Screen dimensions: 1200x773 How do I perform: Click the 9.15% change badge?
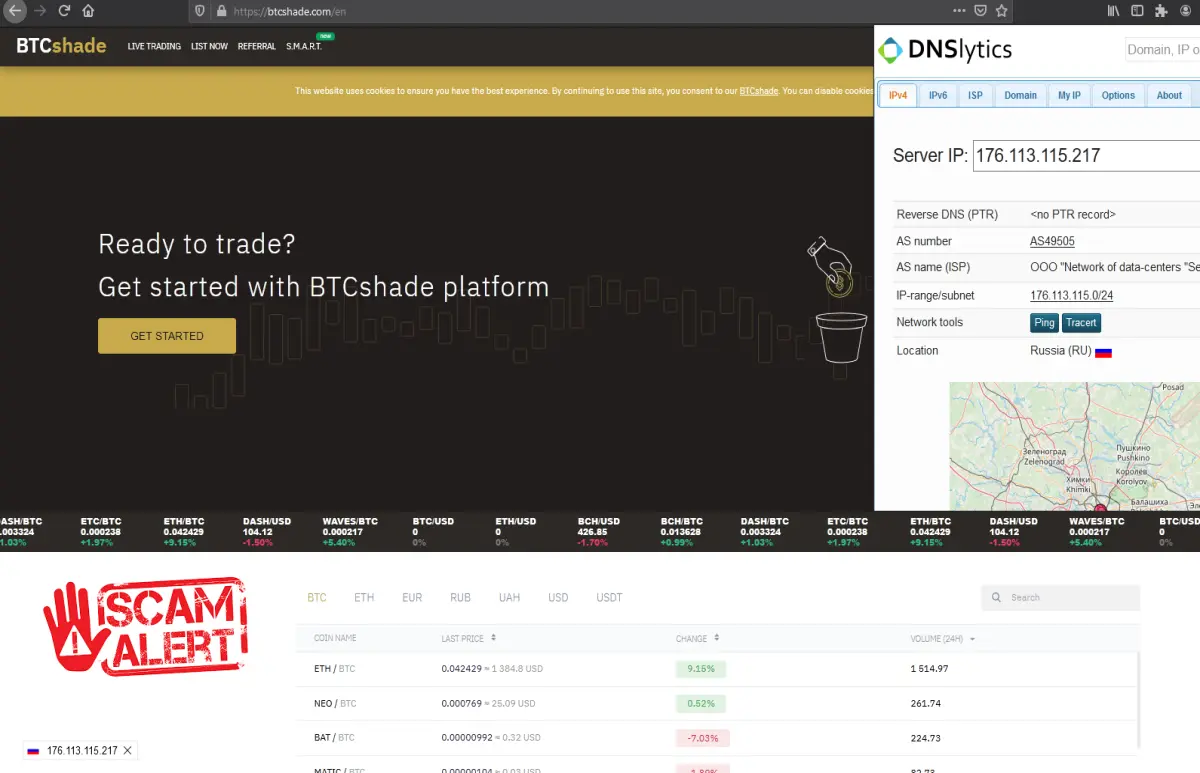coord(701,668)
